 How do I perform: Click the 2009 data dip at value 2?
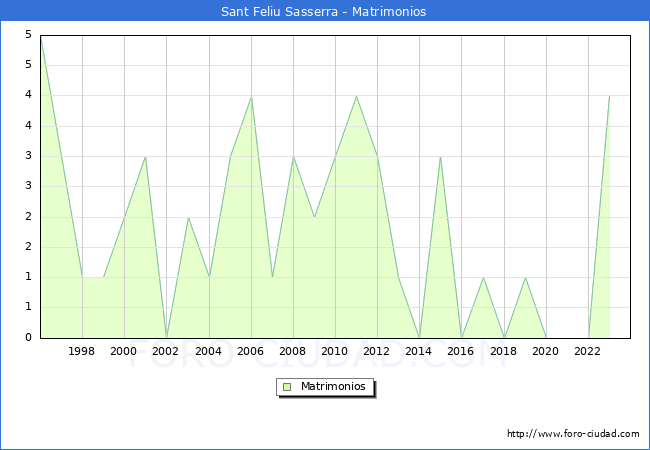click(315, 217)
